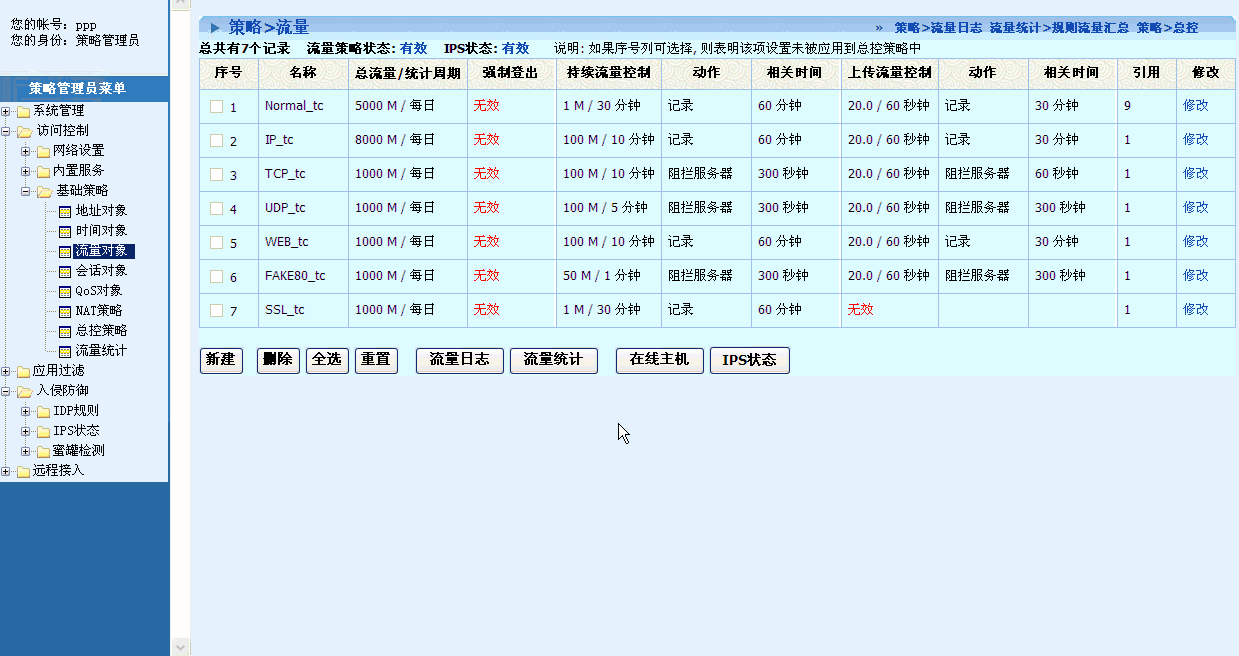Click the icon beside QoS对象

point(66,291)
